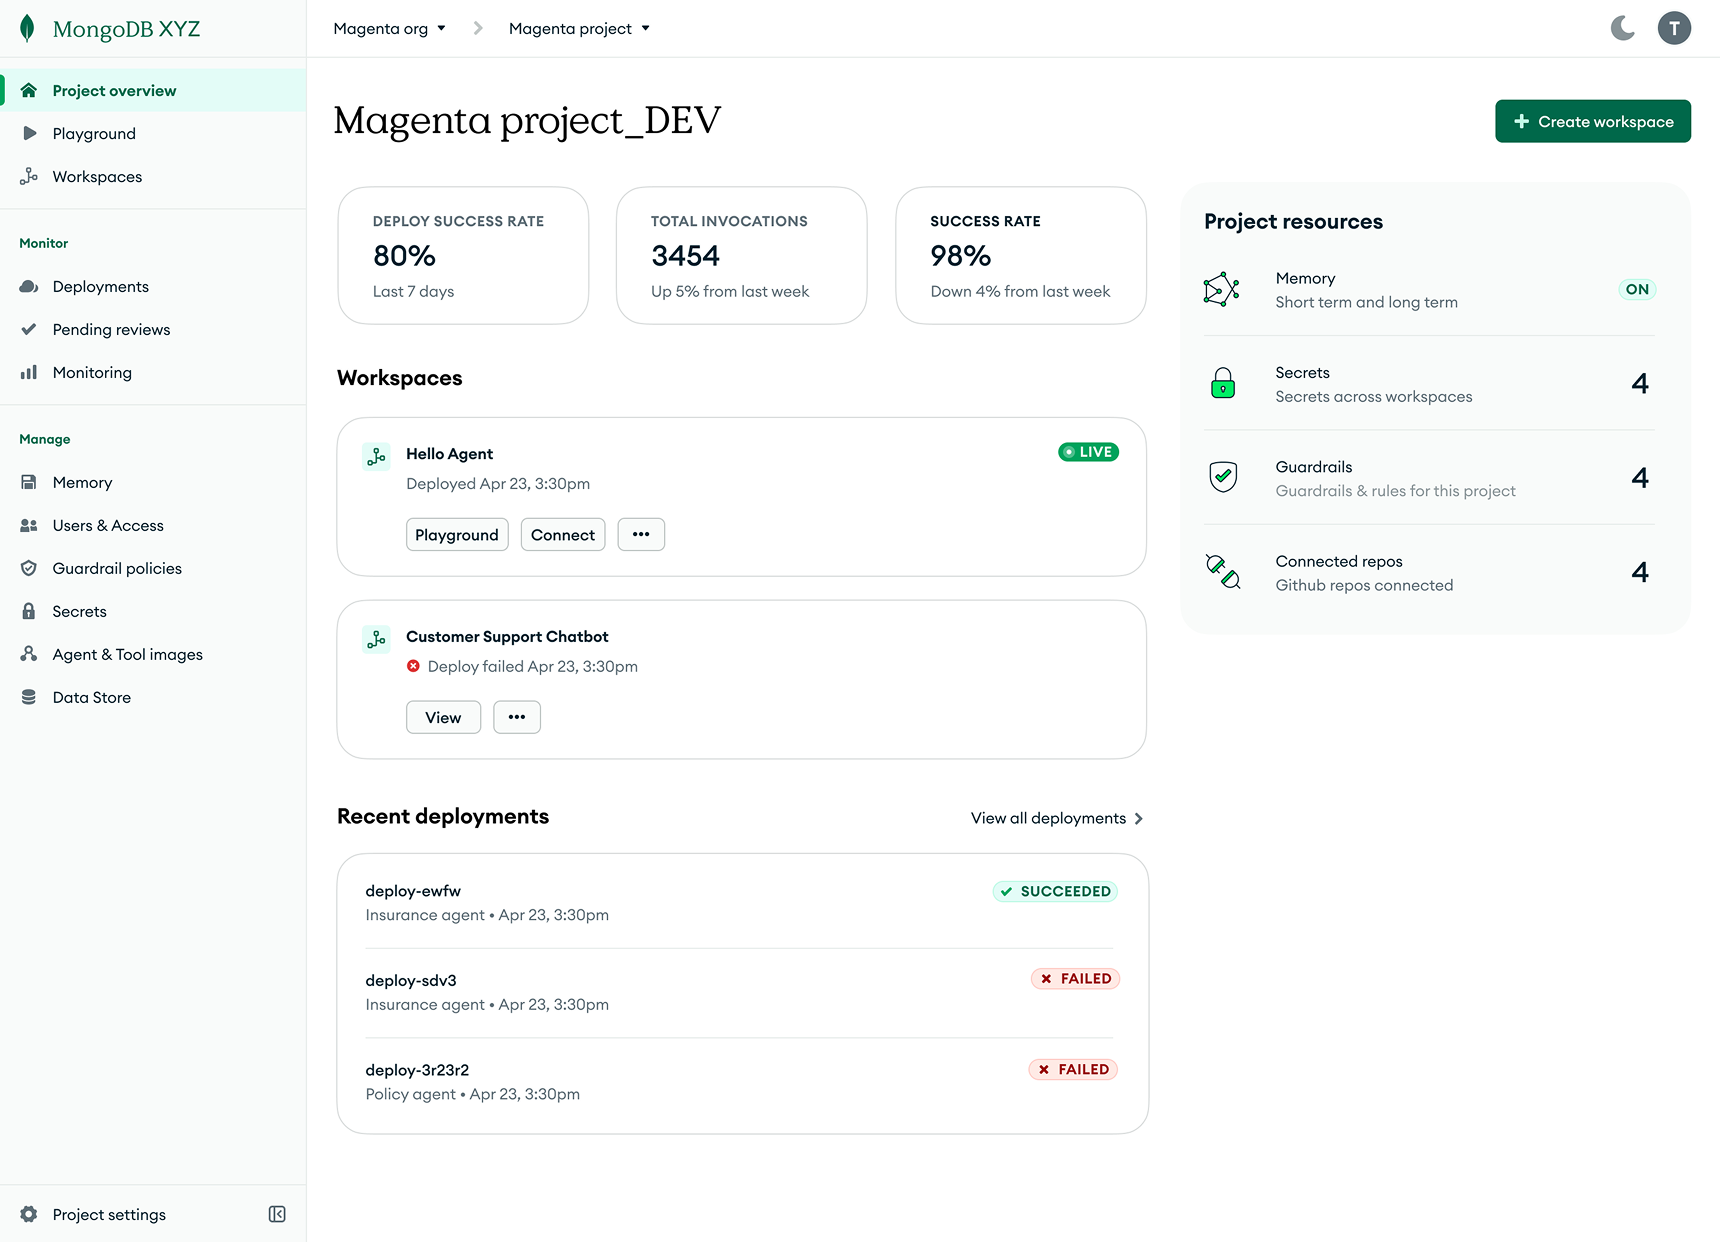
Task: Click the Monitoring bar chart icon
Action: tap(29, 372)
